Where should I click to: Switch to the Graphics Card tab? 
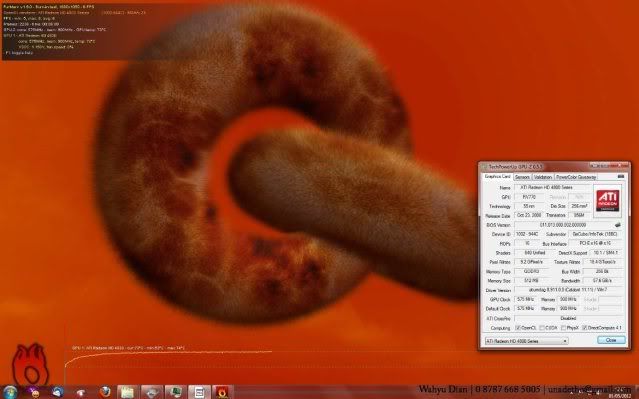[497, 176]
